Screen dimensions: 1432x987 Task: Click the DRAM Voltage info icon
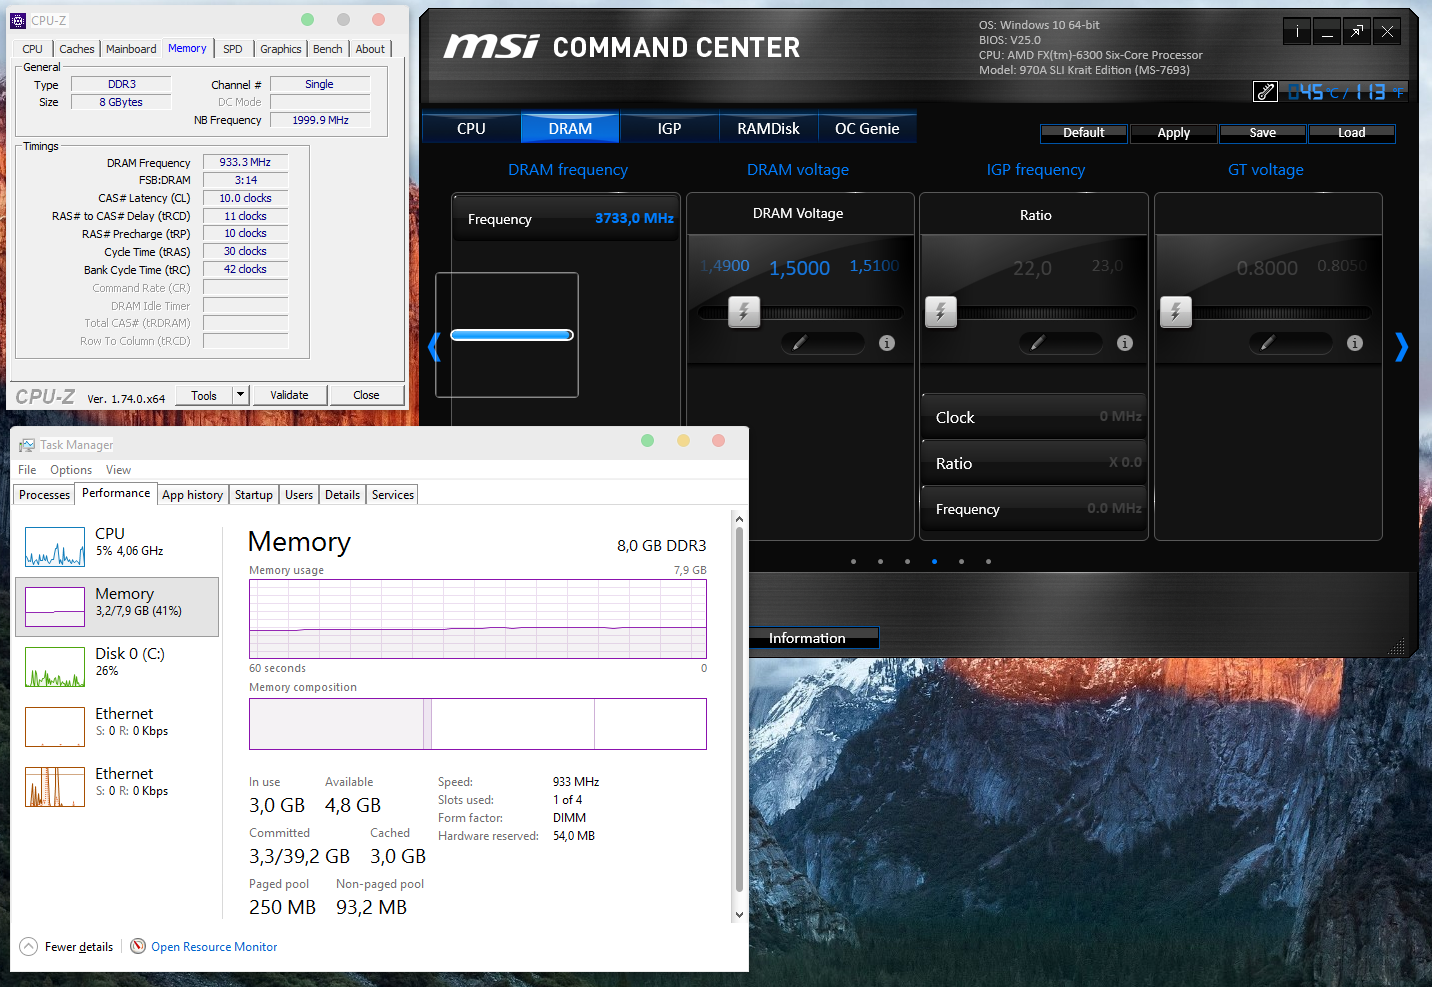tap(887, 343)
